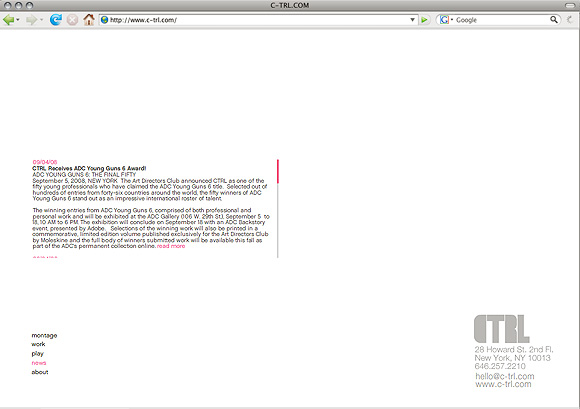Go to the Home page icon
580x409 pixels.
89,19
